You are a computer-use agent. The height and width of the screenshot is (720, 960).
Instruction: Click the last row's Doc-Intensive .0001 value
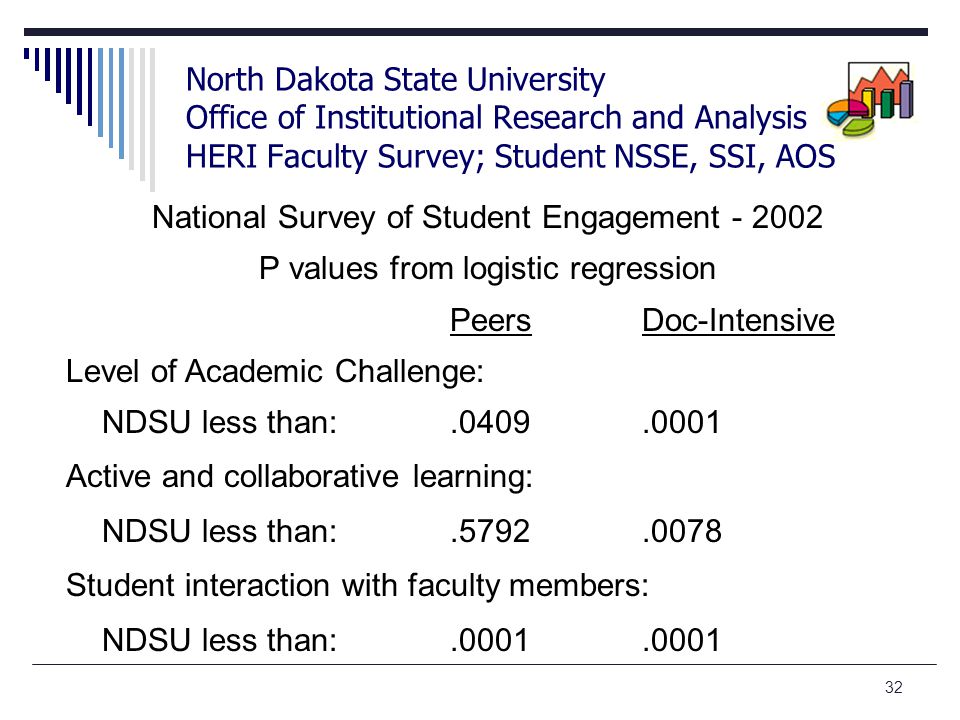tap(681, 640)
